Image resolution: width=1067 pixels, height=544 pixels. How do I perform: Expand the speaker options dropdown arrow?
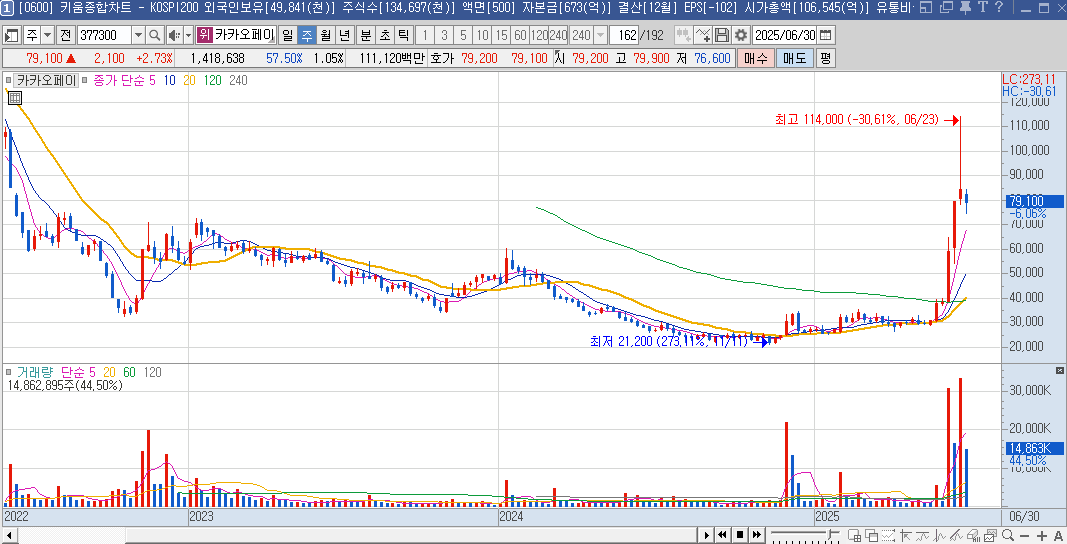coord(188,35)
